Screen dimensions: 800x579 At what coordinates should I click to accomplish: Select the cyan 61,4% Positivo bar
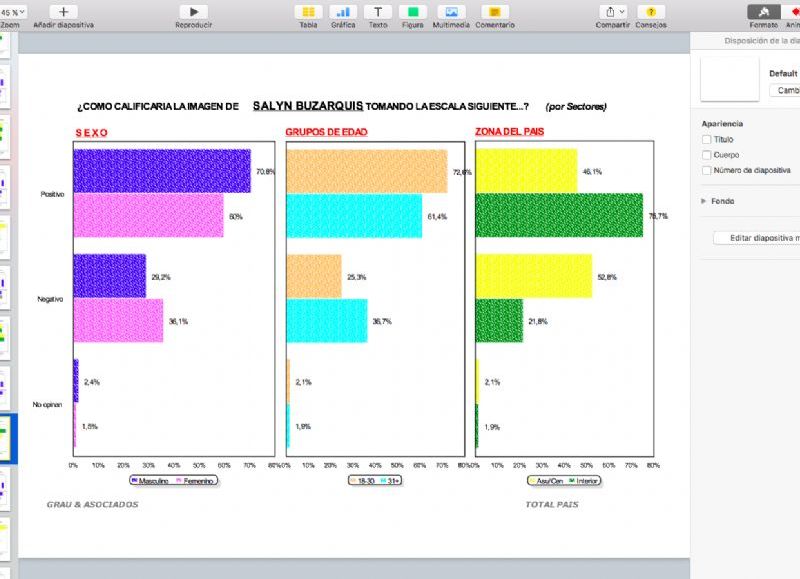(x=355, y=216)
